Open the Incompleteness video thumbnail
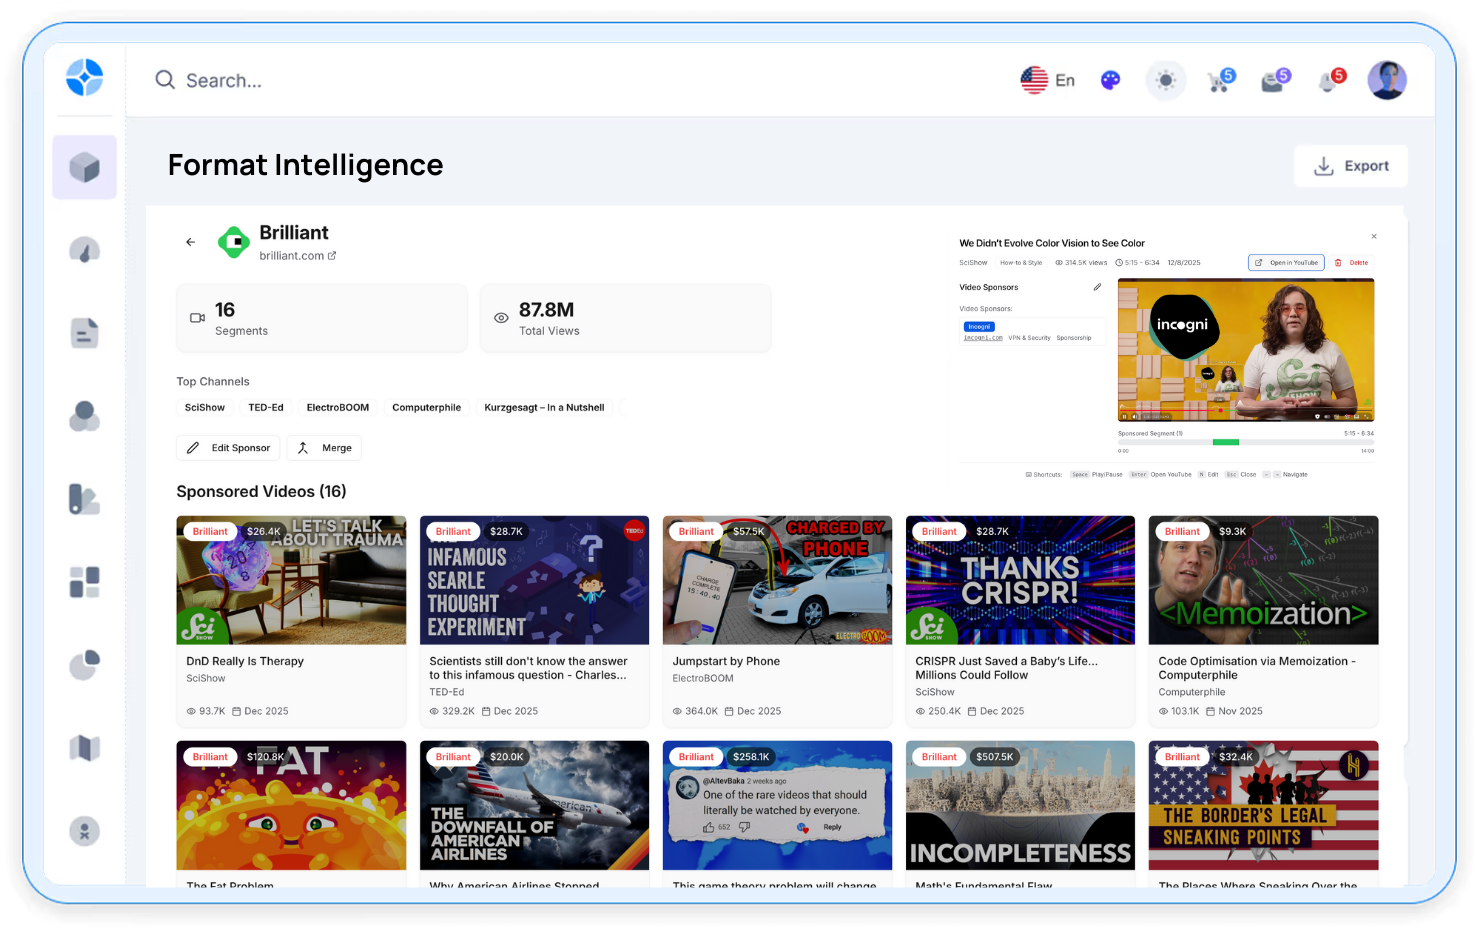 1020,805
